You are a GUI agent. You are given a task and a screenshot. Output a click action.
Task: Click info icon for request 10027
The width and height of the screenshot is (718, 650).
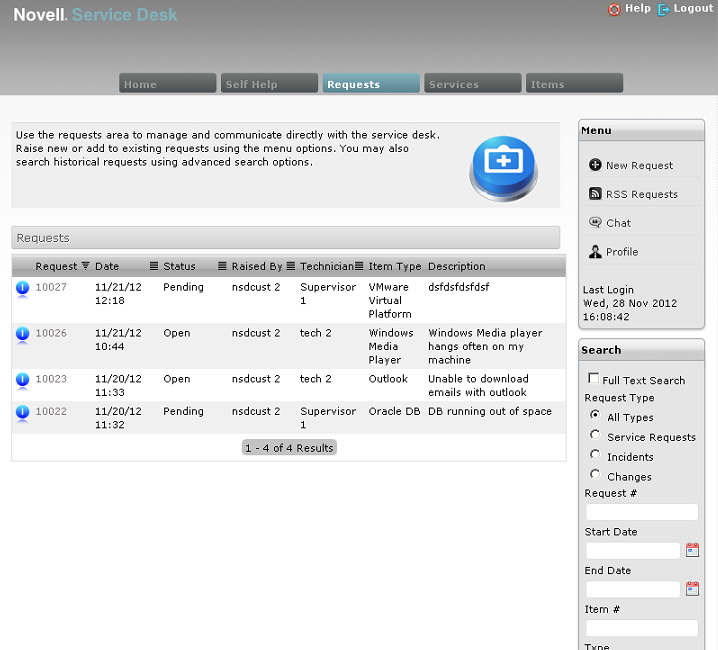(22, 288)
